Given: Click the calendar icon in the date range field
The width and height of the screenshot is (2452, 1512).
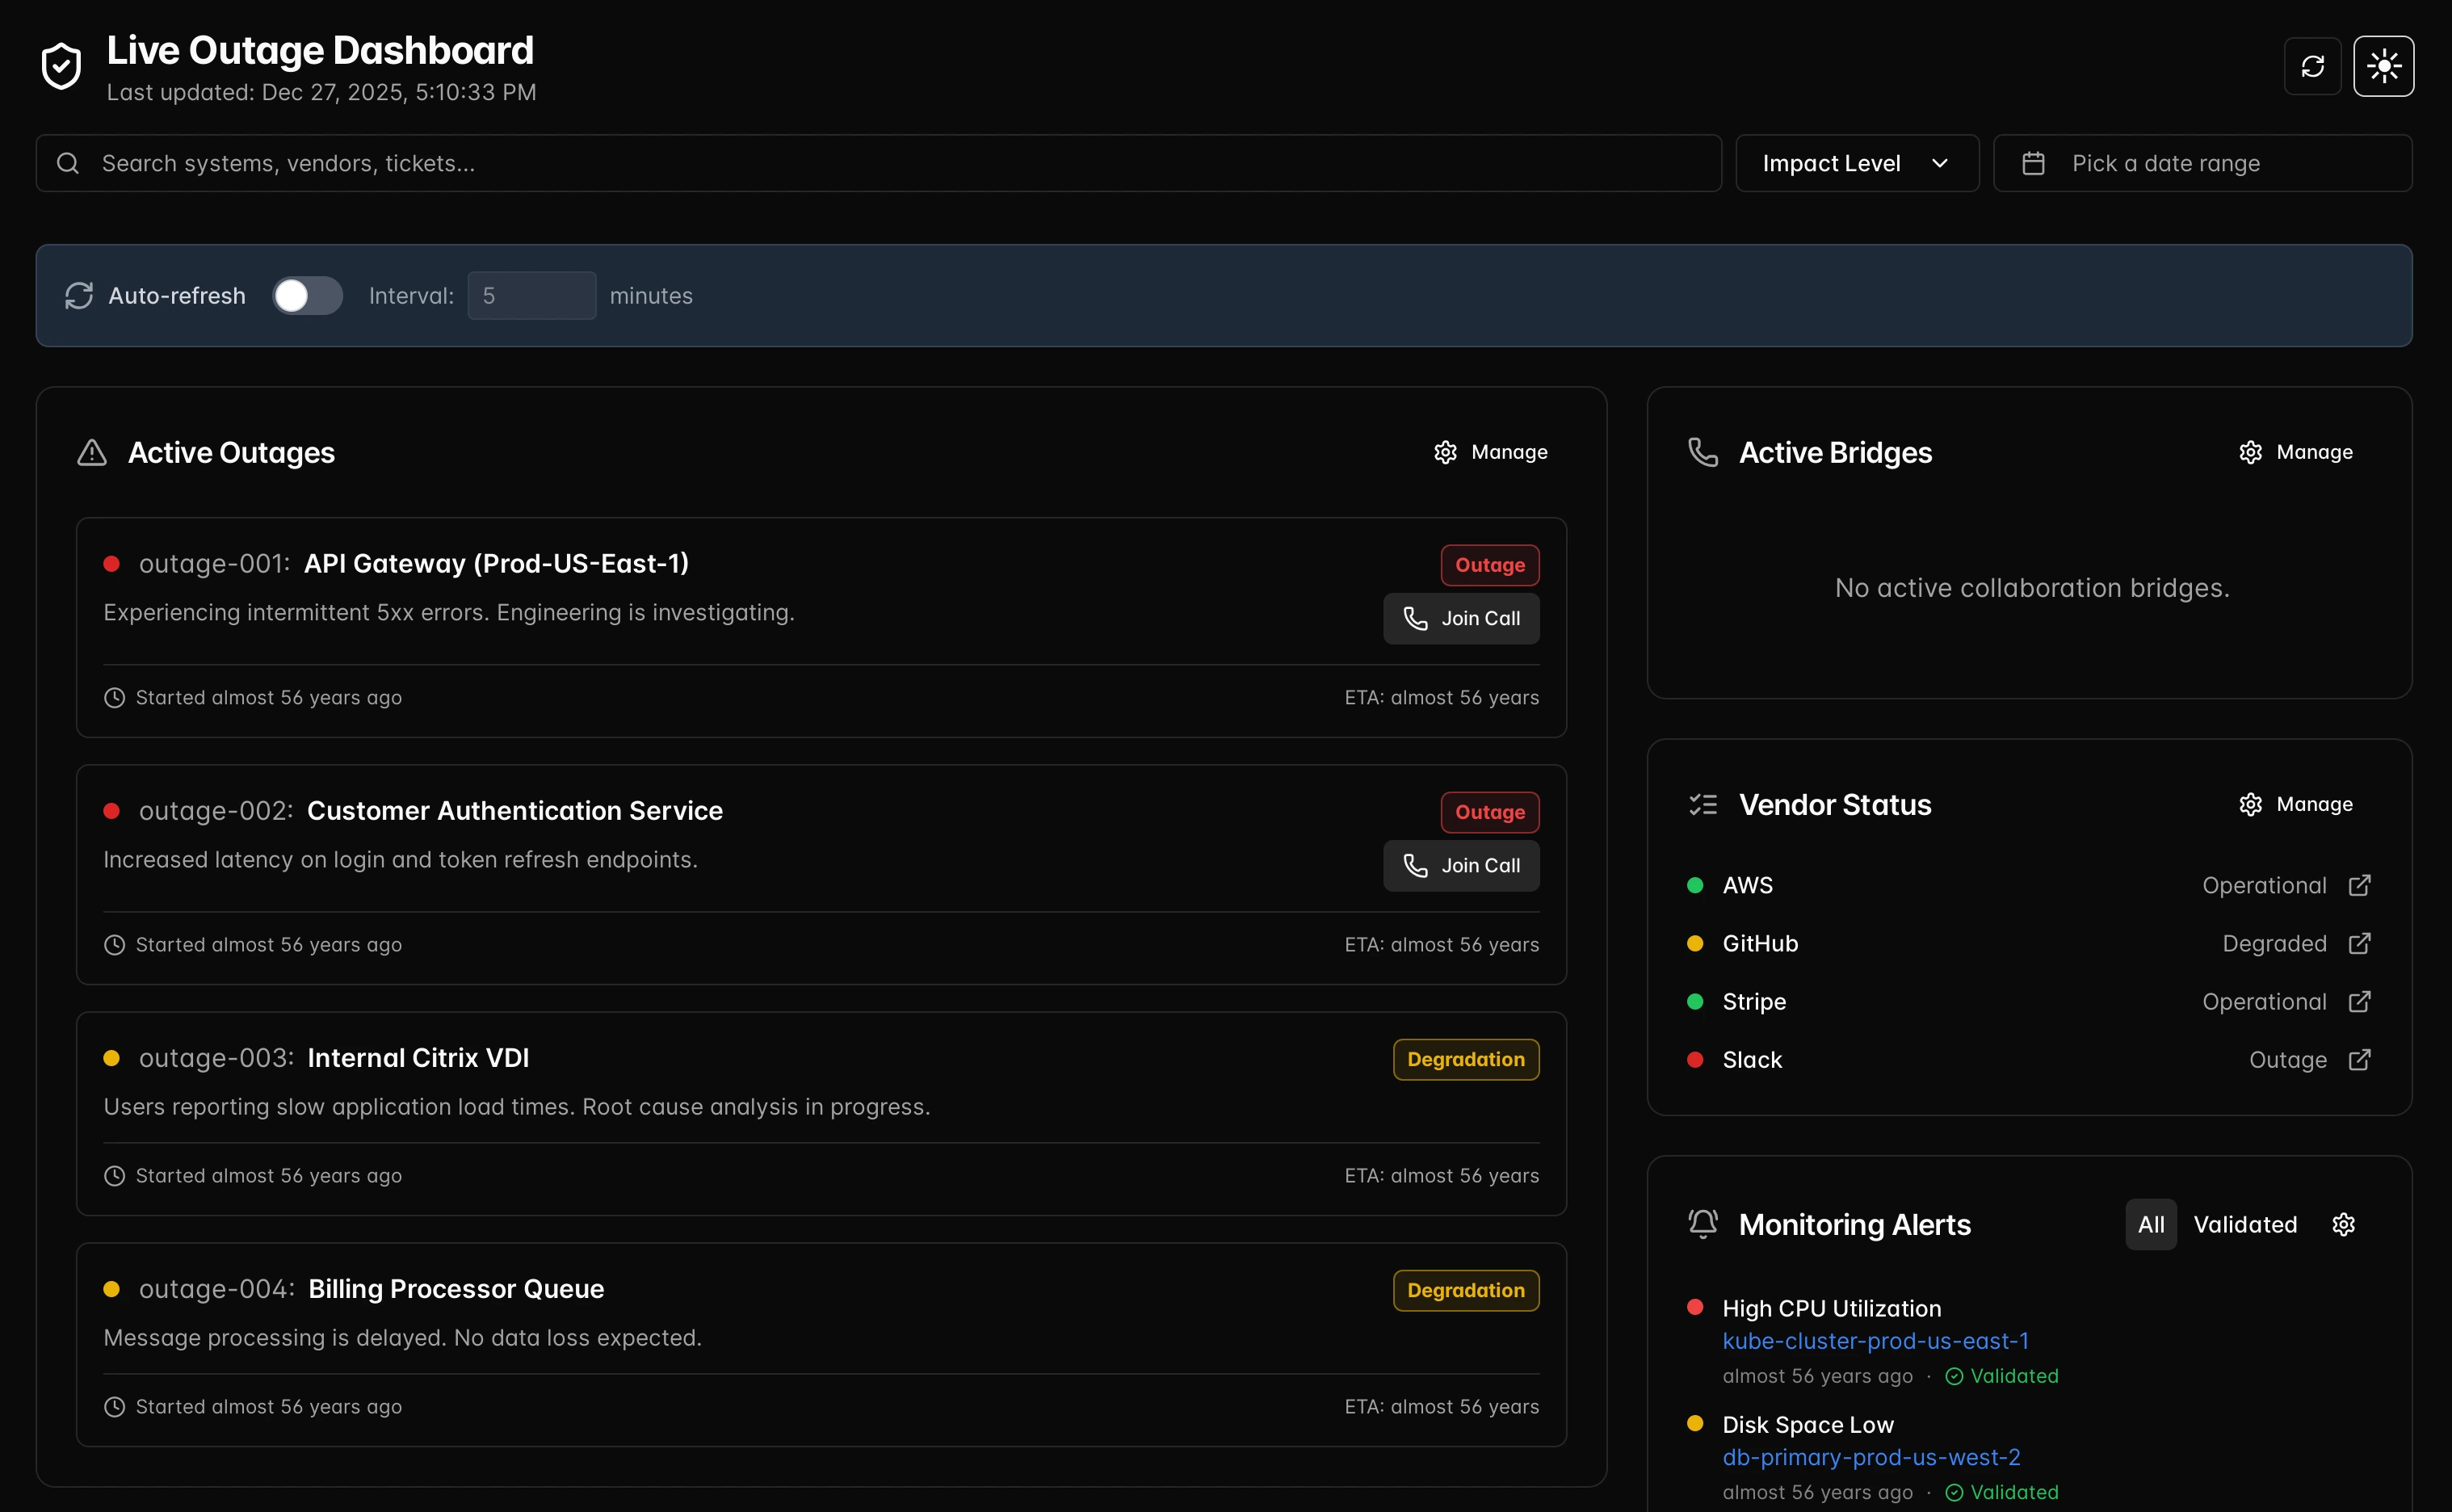Looking at the screenshot, I should (x=2035, y=162).
